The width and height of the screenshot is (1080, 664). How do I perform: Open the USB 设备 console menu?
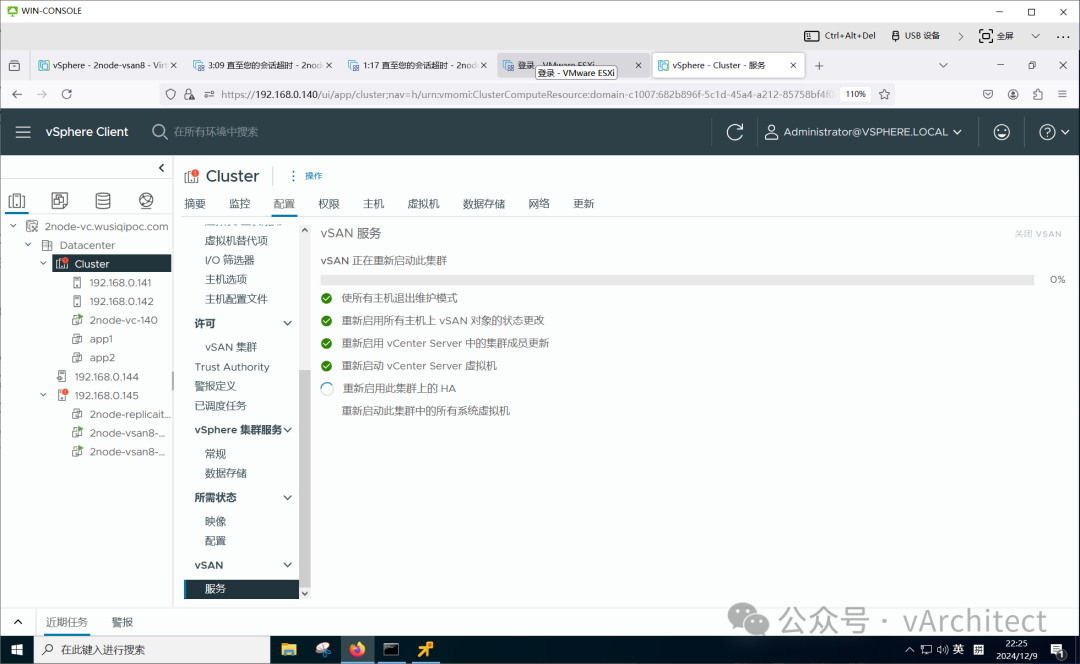point(915,36)
